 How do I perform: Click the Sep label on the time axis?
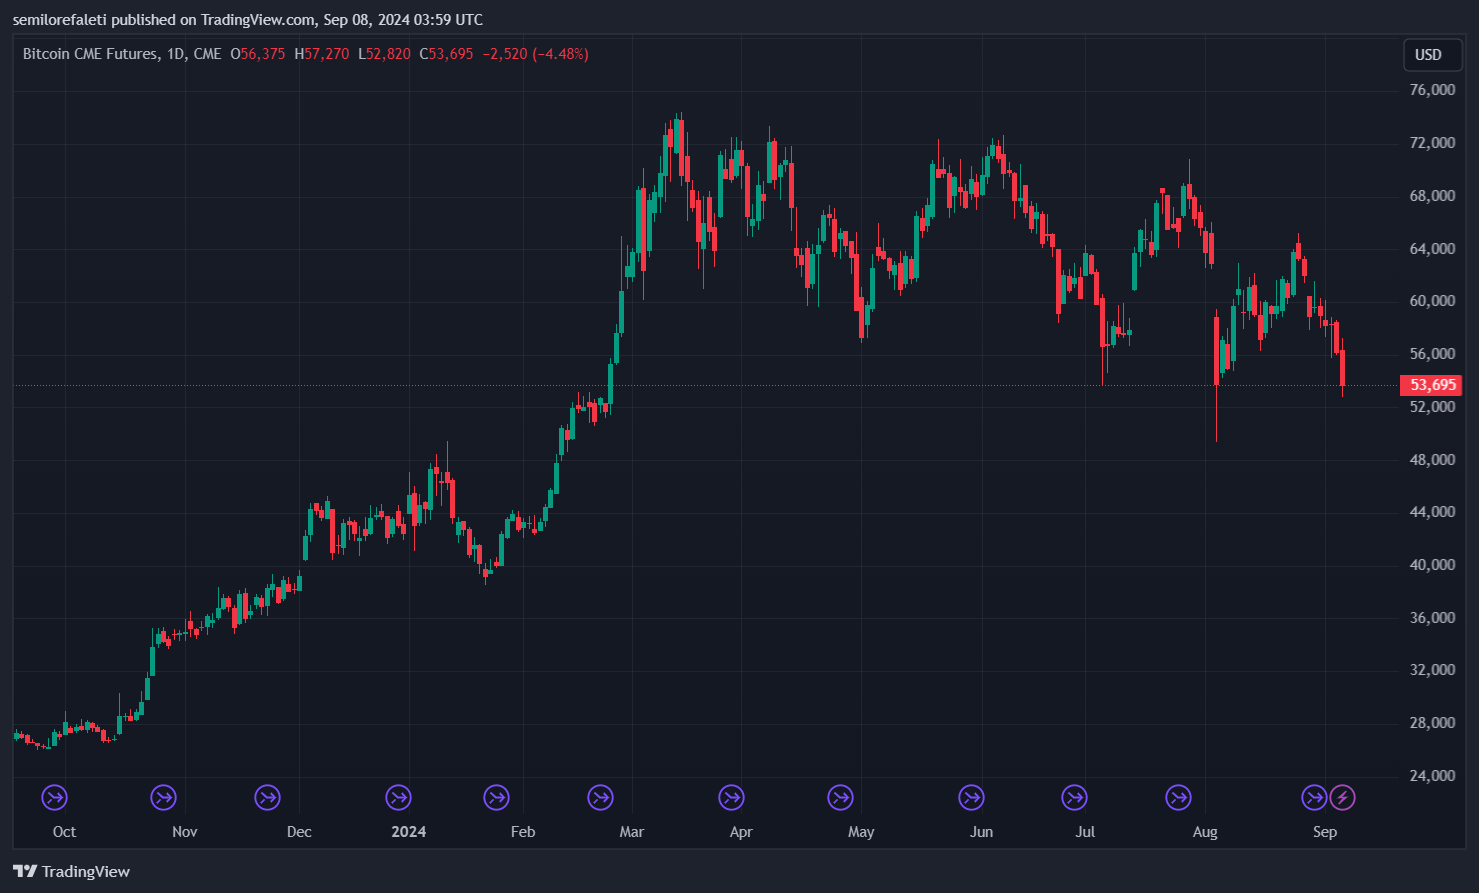tap(1325, 831)
